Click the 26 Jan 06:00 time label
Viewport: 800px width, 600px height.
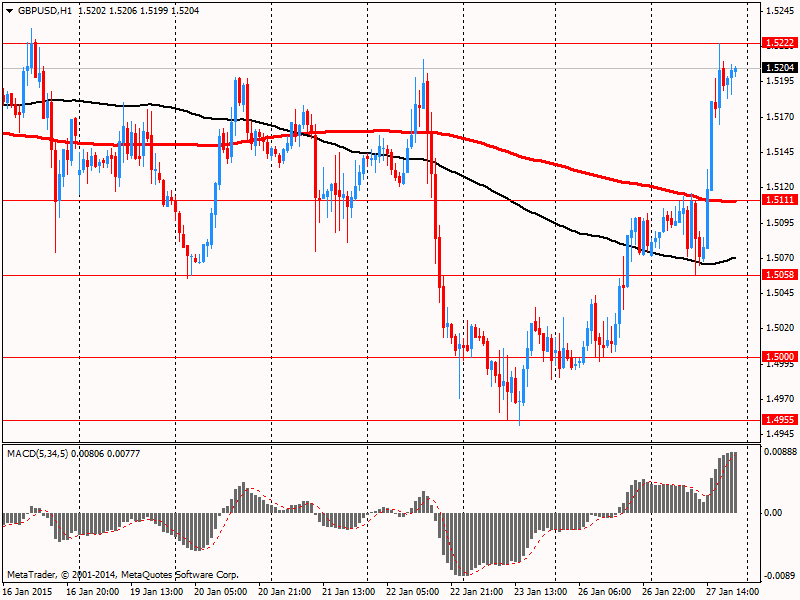pos(605,592)
